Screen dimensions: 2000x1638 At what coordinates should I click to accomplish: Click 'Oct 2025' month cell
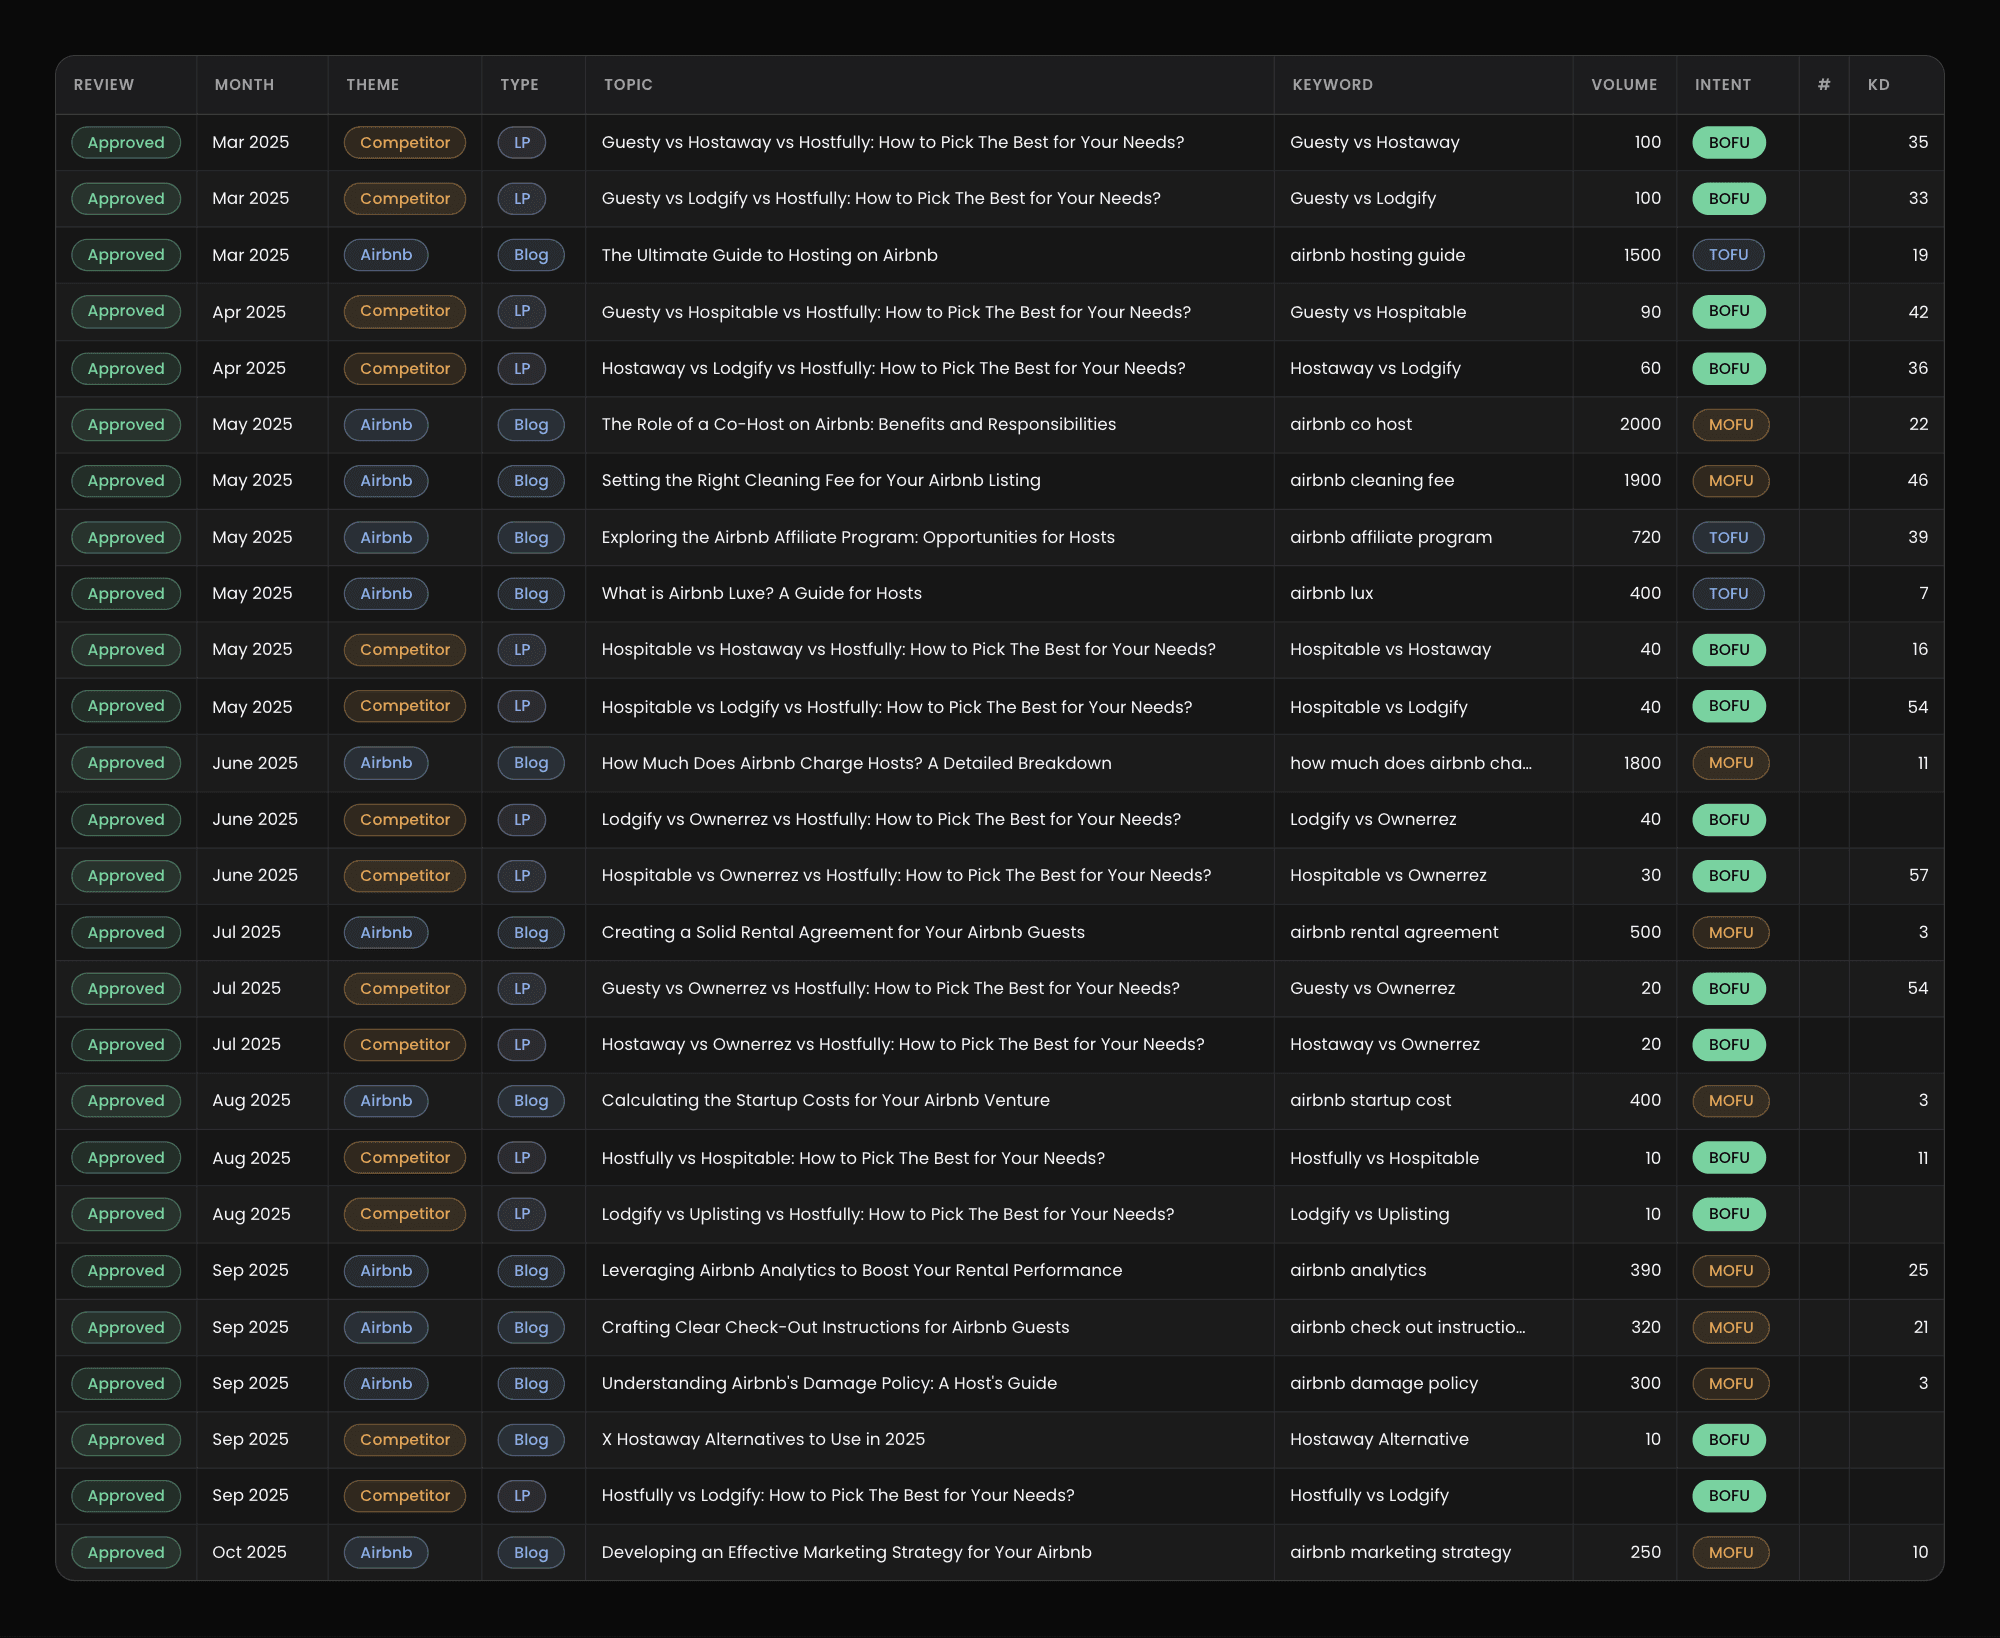coord(249,1552)
